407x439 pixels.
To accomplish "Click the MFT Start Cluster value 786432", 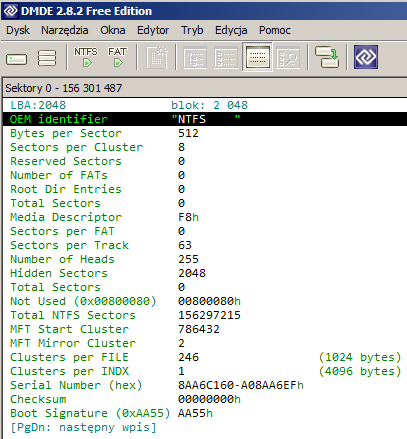I will coord(199,329).
